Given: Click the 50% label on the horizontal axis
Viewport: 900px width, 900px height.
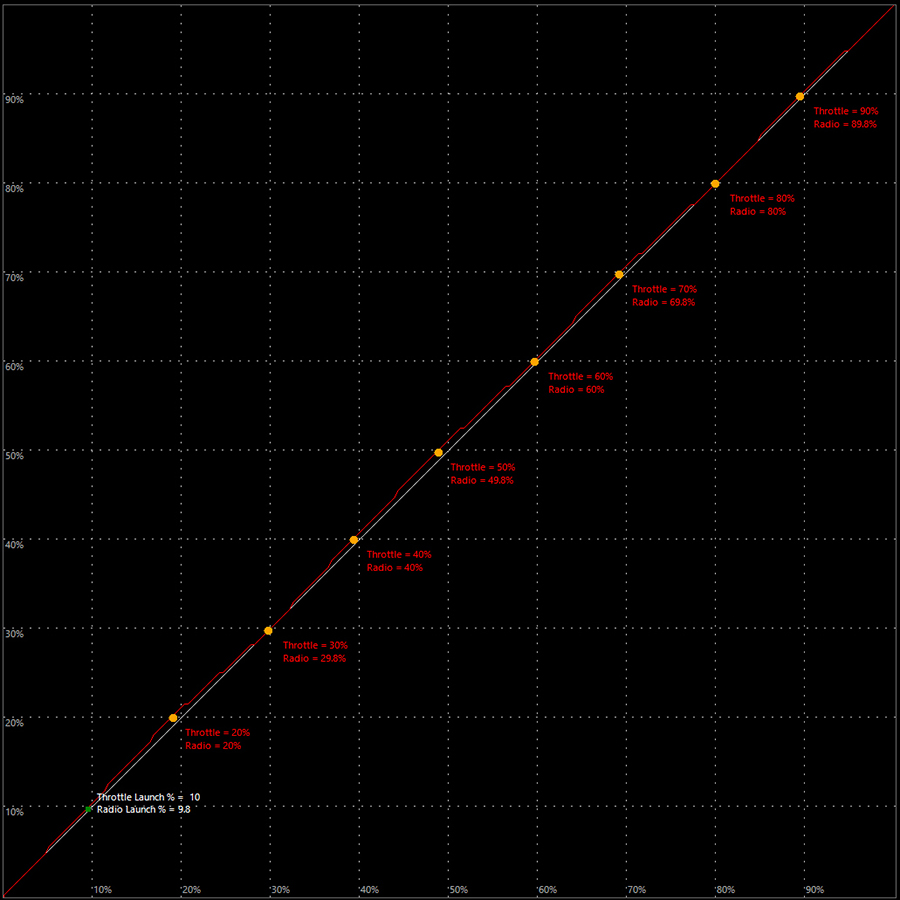Looking at the screenshot, I should [459, 890].
